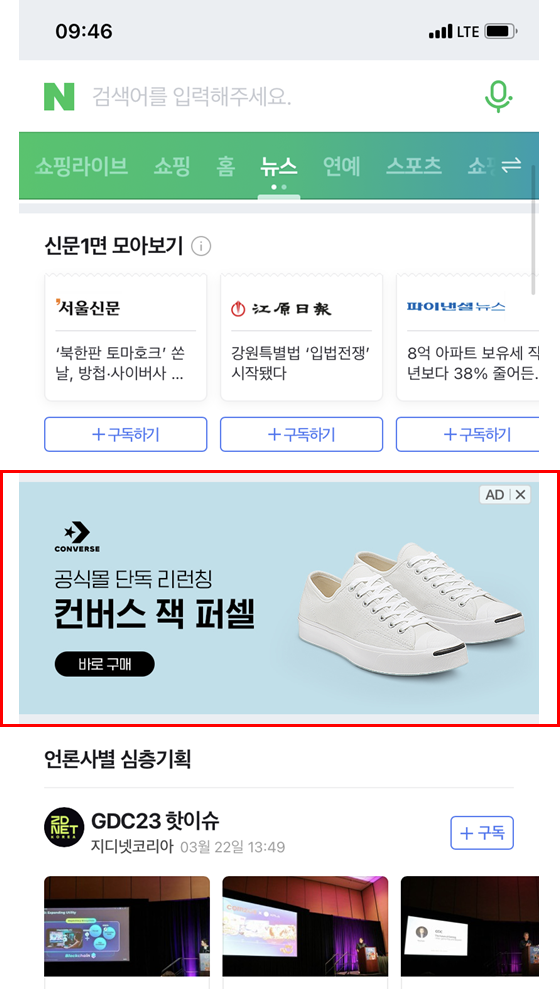The width and height of the screenshot is (560, 989).
Task: Subscribe to 서울신문 with 구독하기 button
Action: [125, 435]
